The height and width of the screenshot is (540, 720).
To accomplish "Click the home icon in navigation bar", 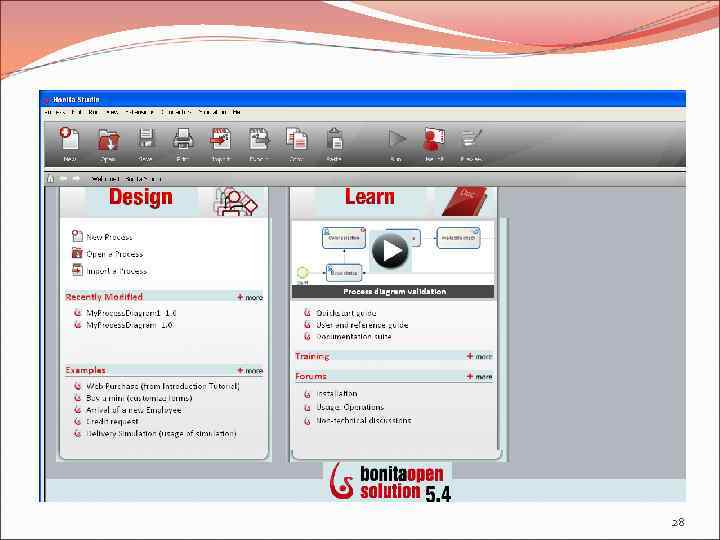I will tap(51, 179).
